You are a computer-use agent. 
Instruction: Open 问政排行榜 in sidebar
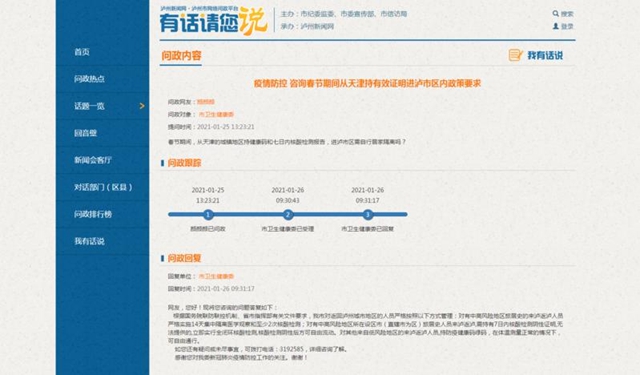[93, 214]
